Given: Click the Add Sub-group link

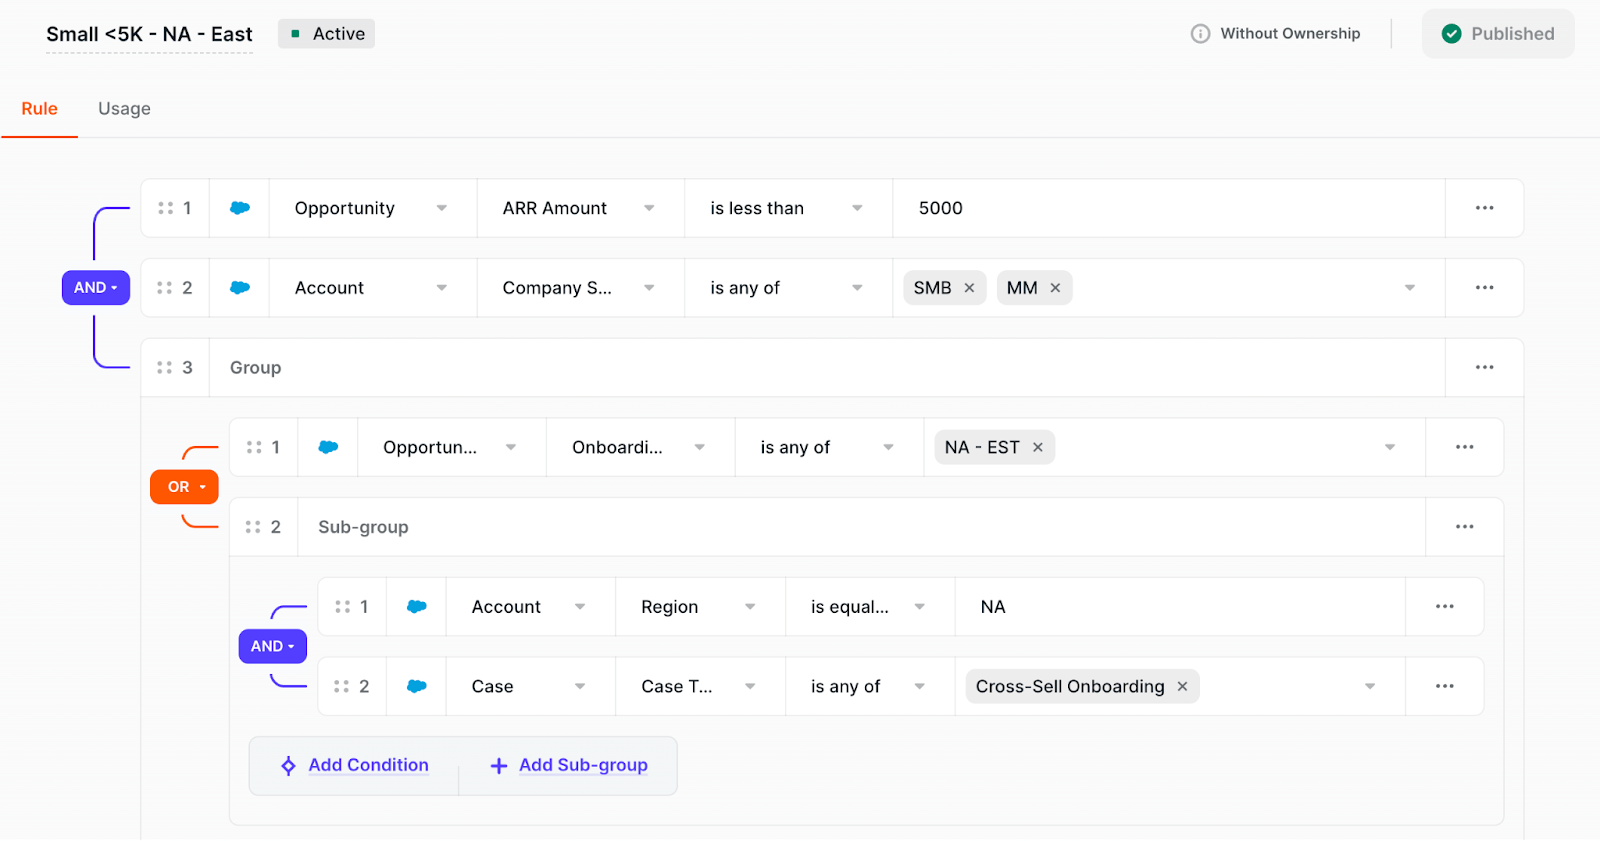Looking at the screenshot, I should click(x=583, y=765).
